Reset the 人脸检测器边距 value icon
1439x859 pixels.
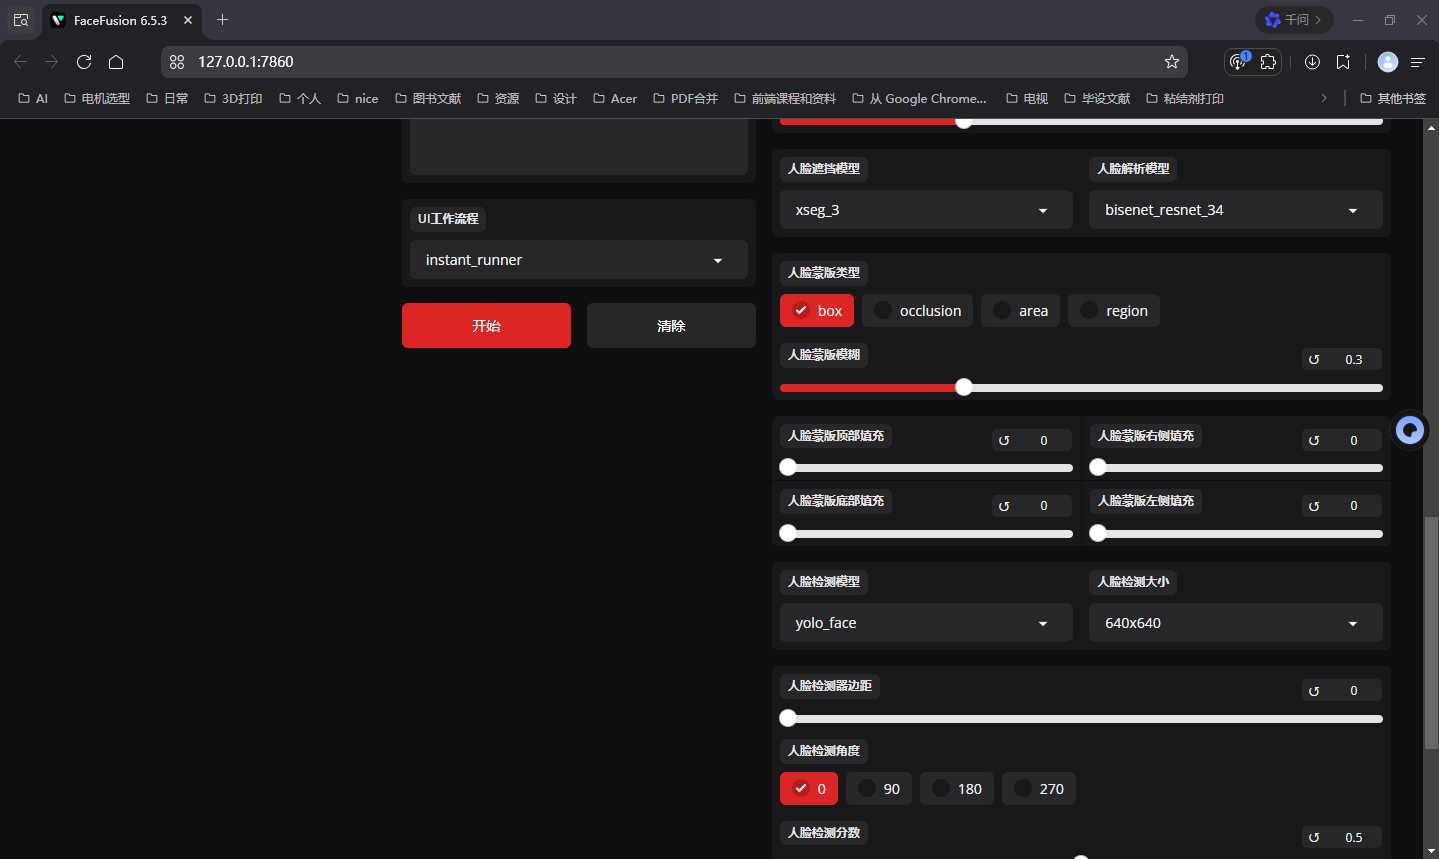[1314, 691]
